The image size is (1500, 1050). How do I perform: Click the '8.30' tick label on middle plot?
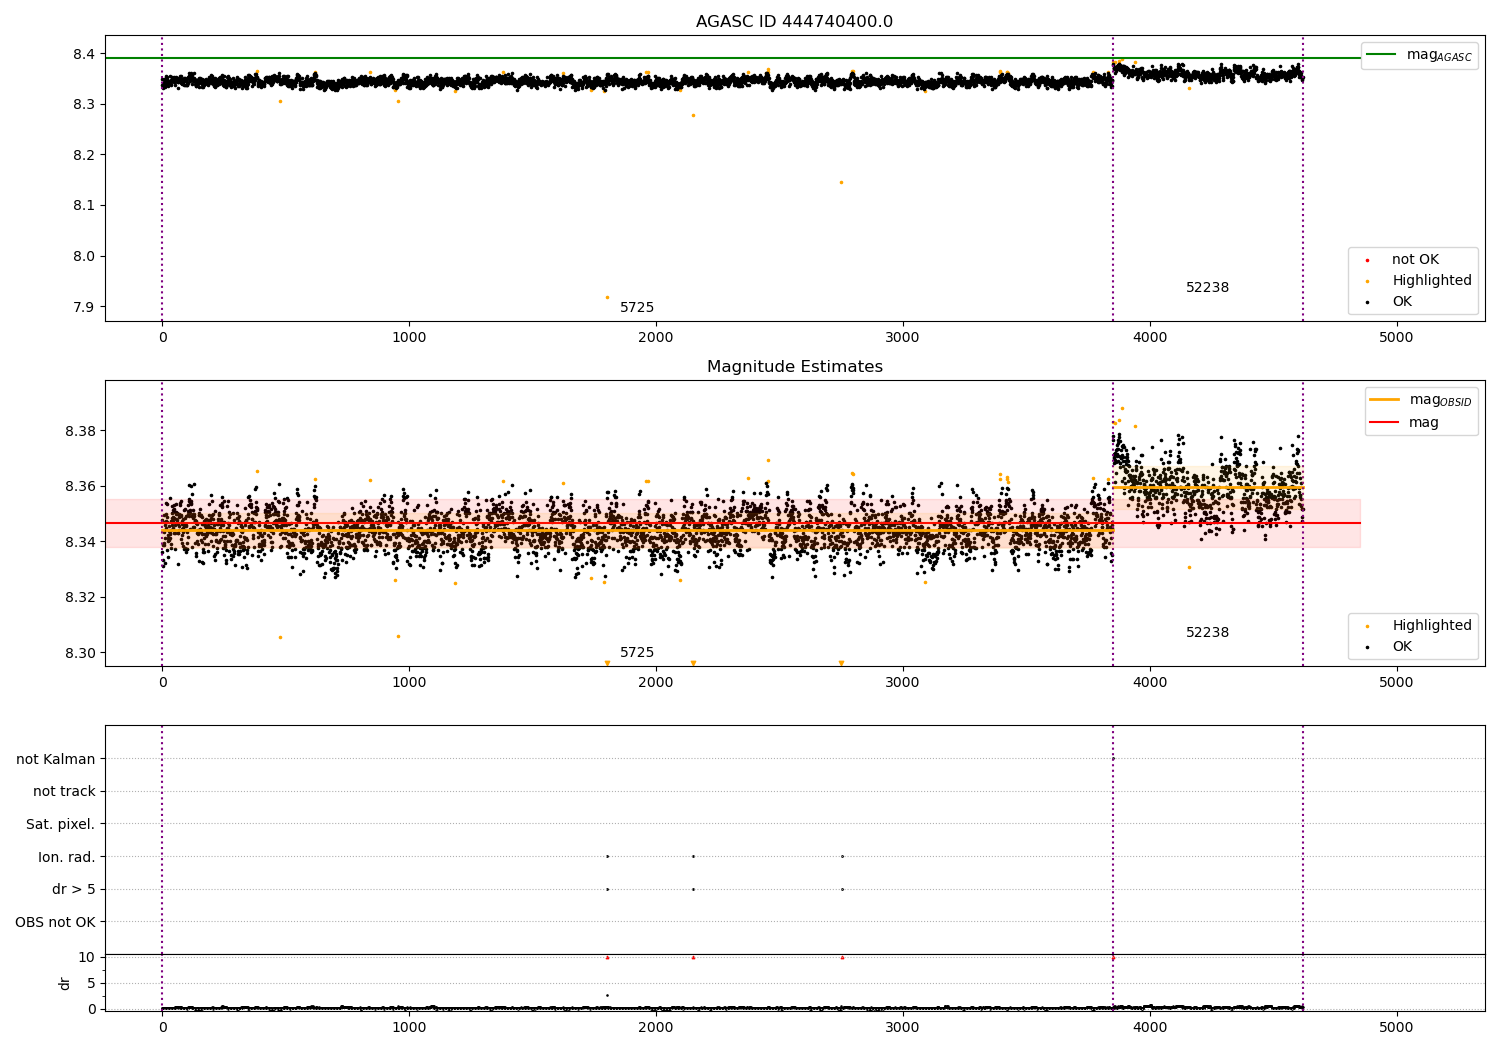tap(80, 653)
